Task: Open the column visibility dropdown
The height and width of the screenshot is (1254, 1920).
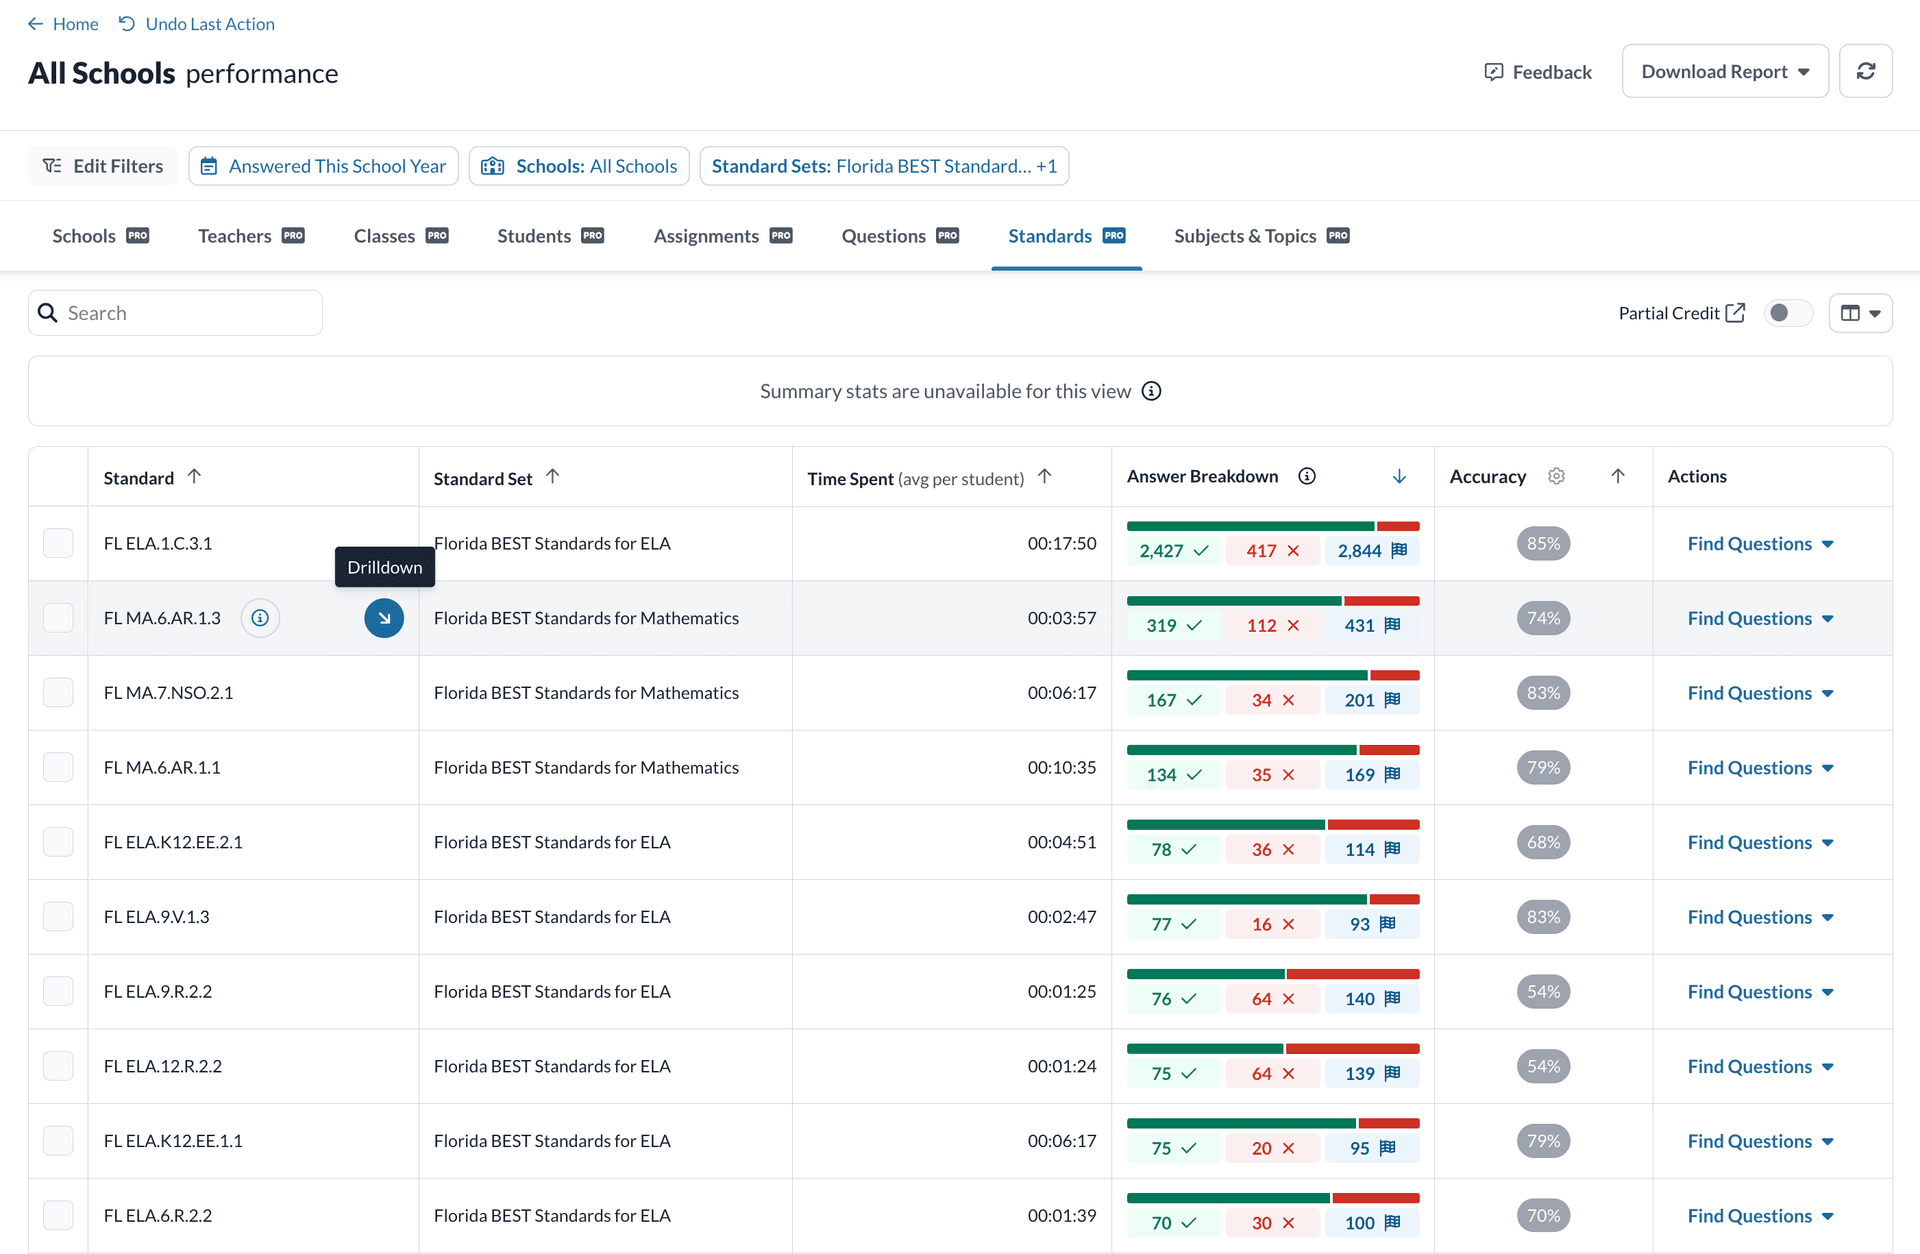Action: pyautogui.click(x=1861, y=312)
